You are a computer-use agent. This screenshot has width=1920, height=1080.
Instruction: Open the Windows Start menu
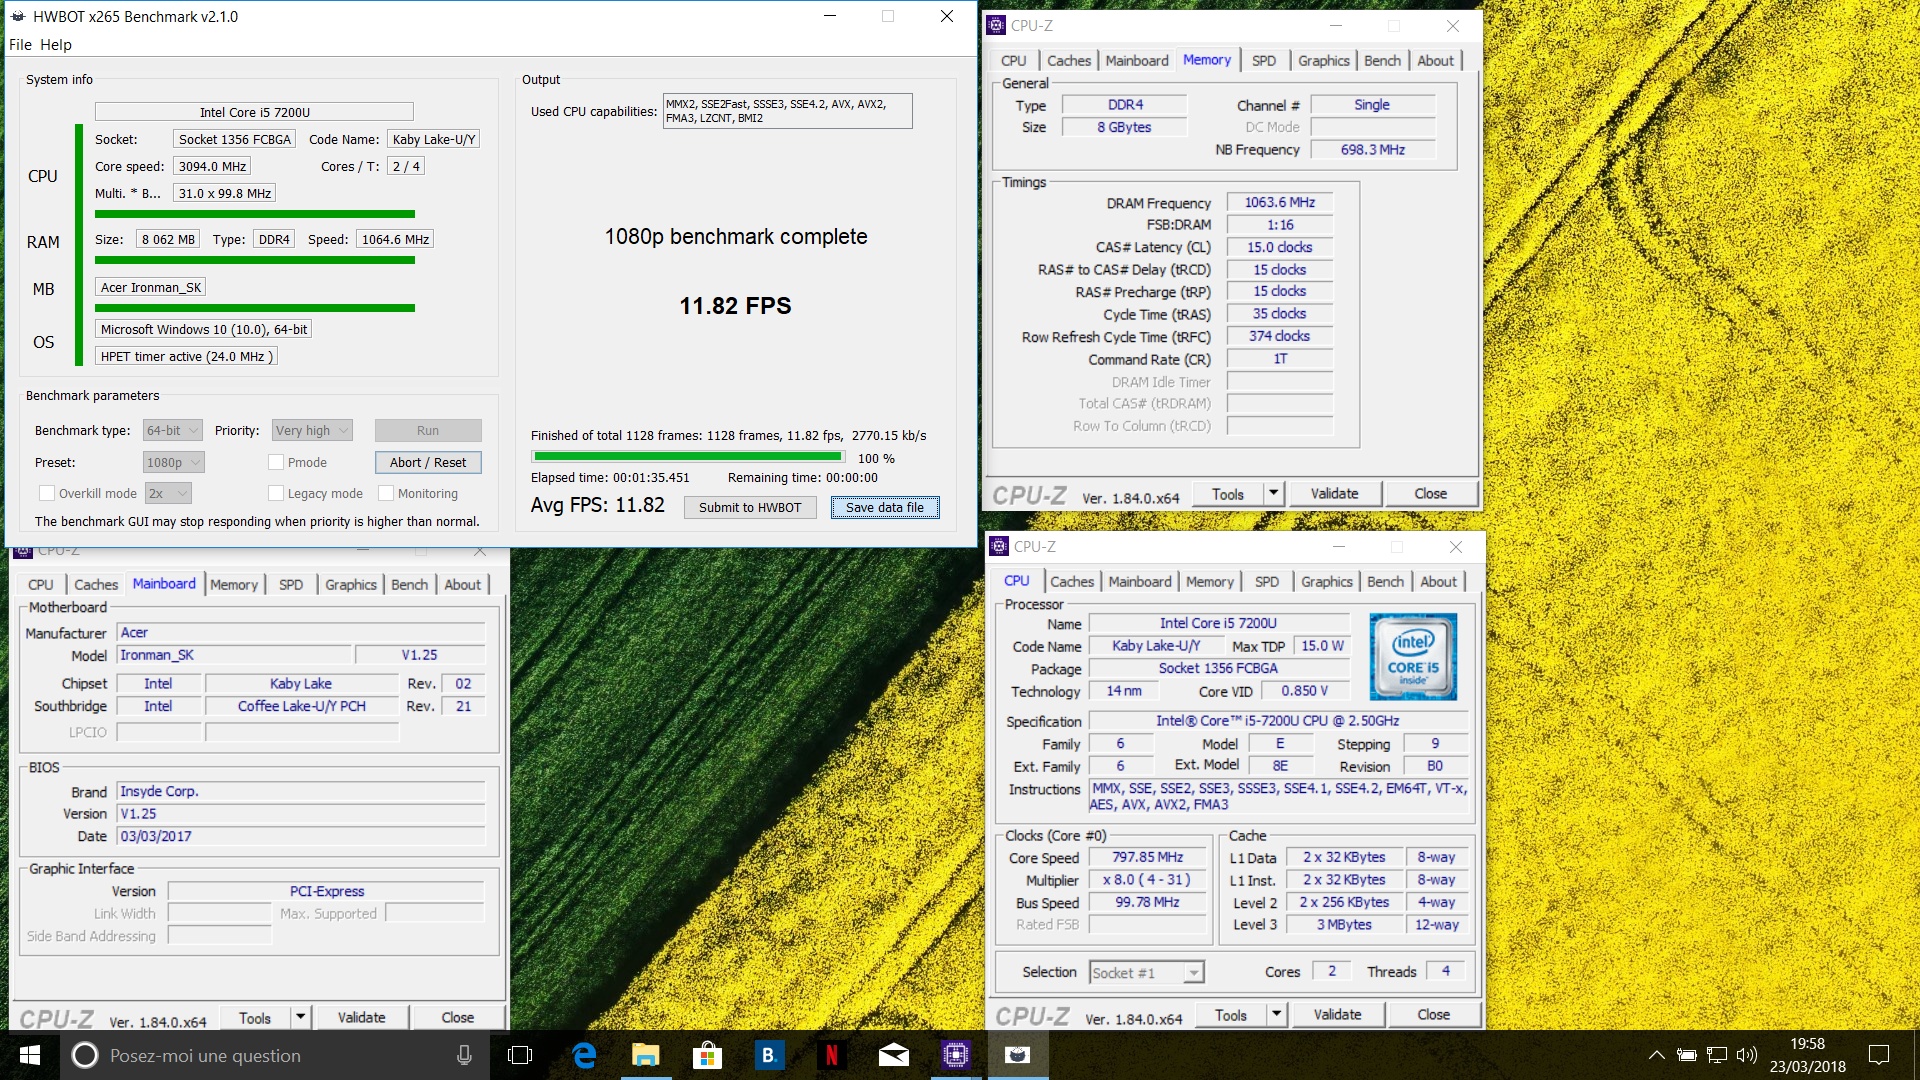30,1055
